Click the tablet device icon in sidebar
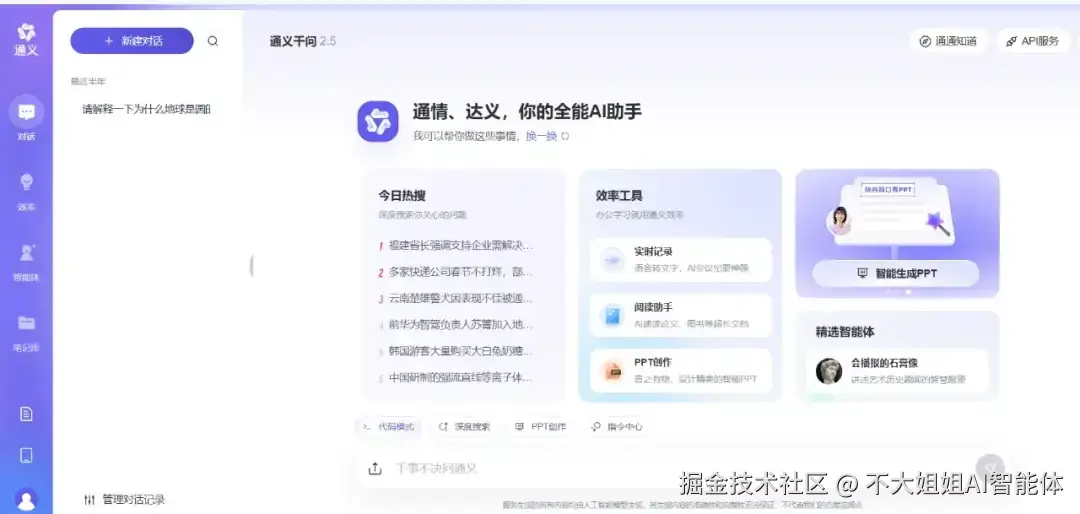The width and height of the screenshot is (1080, 514). (26, 455)
